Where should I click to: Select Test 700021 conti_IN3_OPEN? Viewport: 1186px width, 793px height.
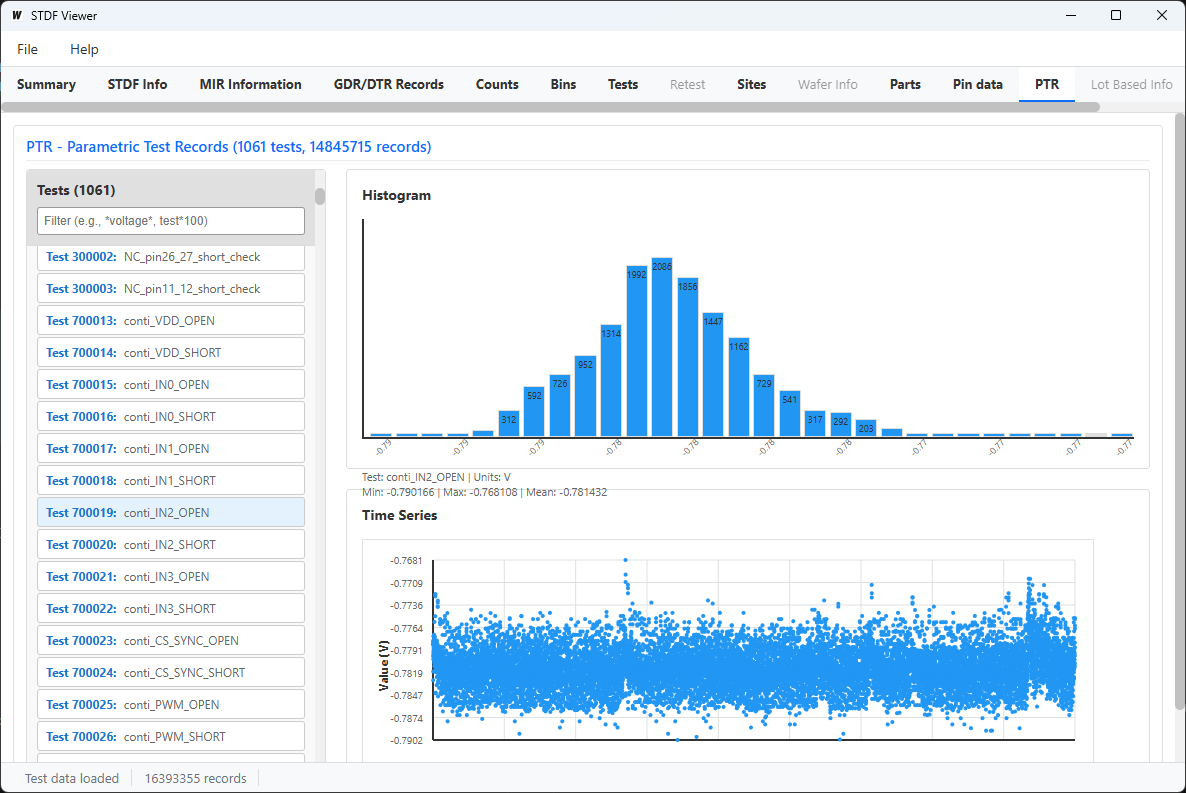pyautogui.click(x=170, y=575)
